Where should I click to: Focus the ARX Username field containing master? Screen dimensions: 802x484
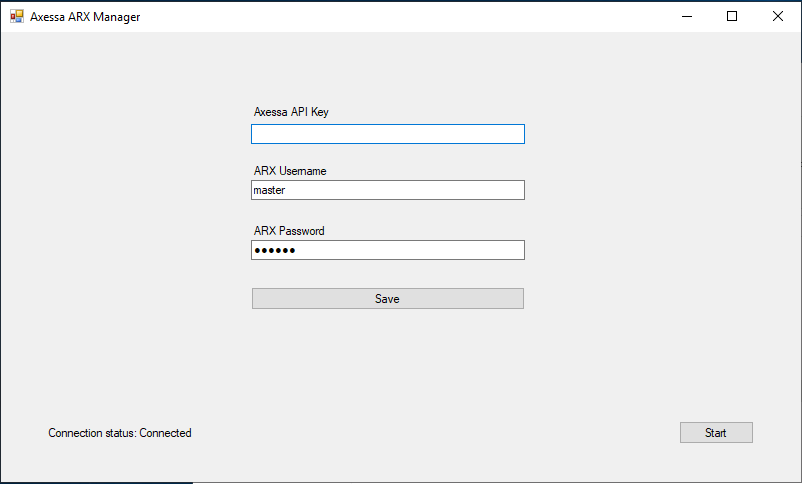[388, 190]
